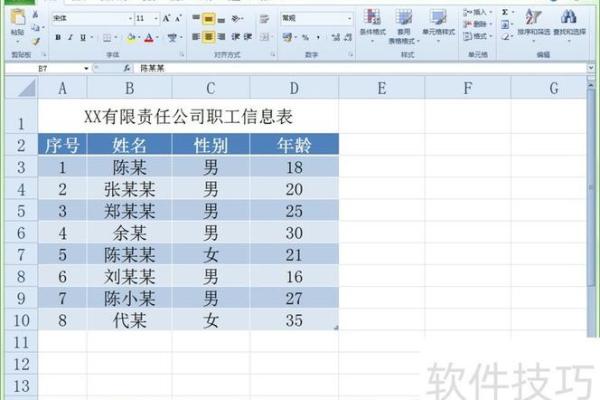Click the Decrease Decimal icon
The height and width of the screenshot is (400, 600).
(x=348, y=38)
